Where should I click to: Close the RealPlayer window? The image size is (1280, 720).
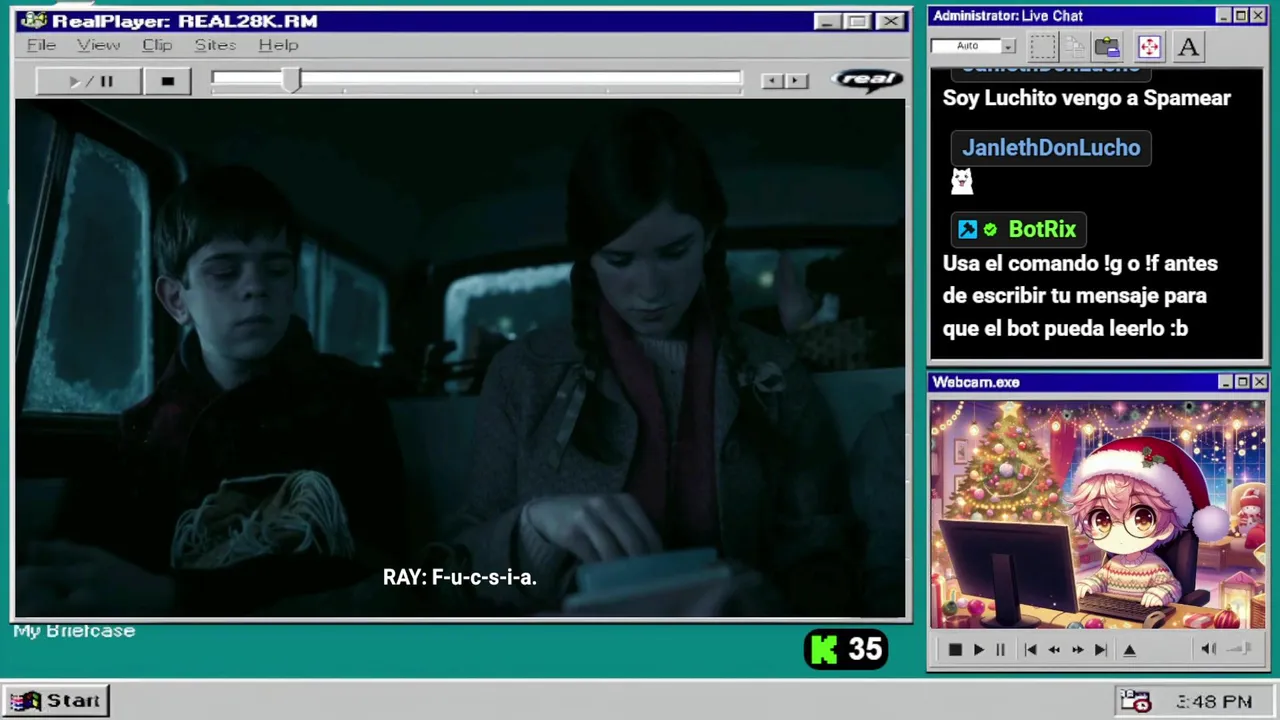coord(889,21)
